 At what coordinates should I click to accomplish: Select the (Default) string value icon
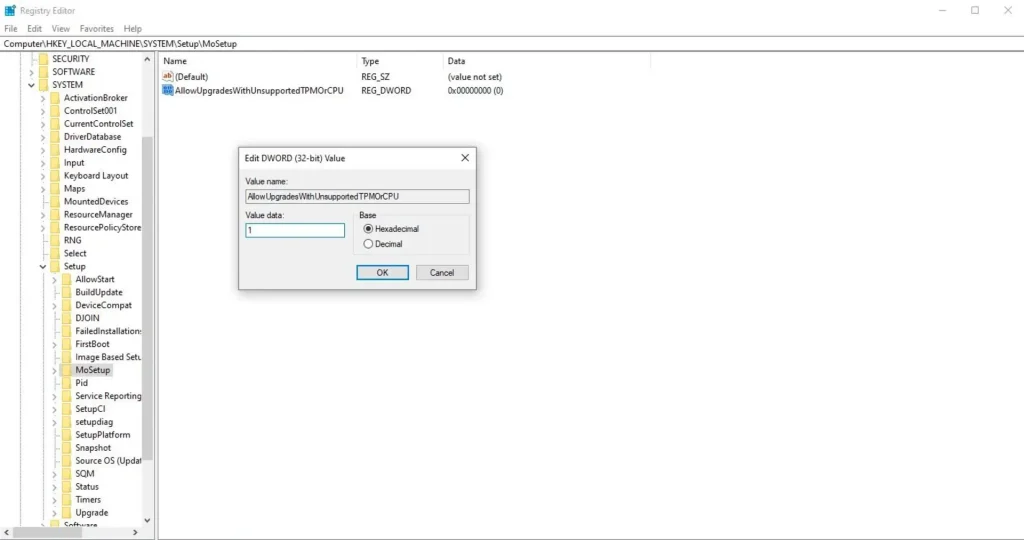[x=168, y=77]
